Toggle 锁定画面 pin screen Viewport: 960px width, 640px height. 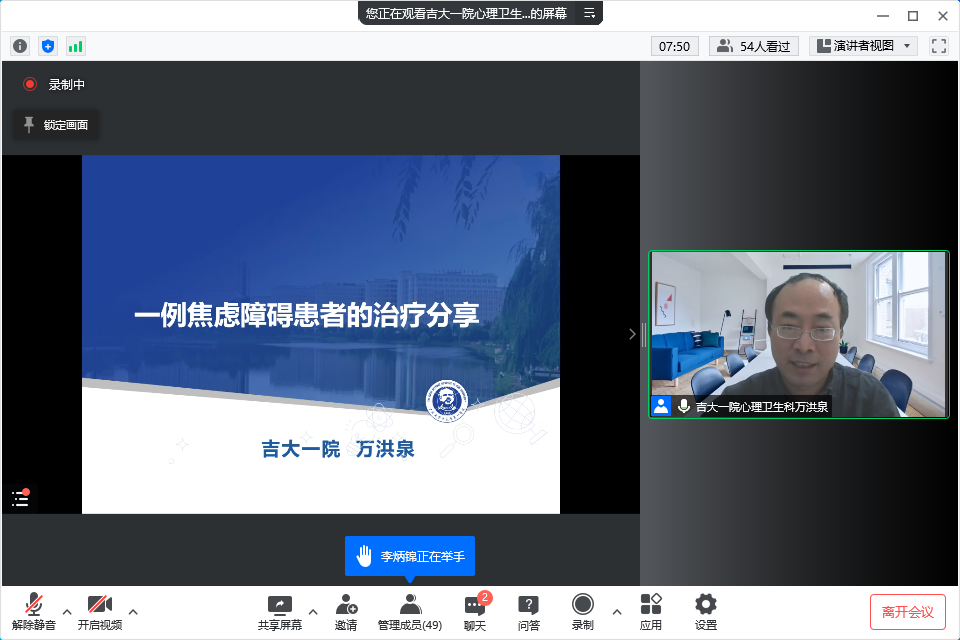56,125
